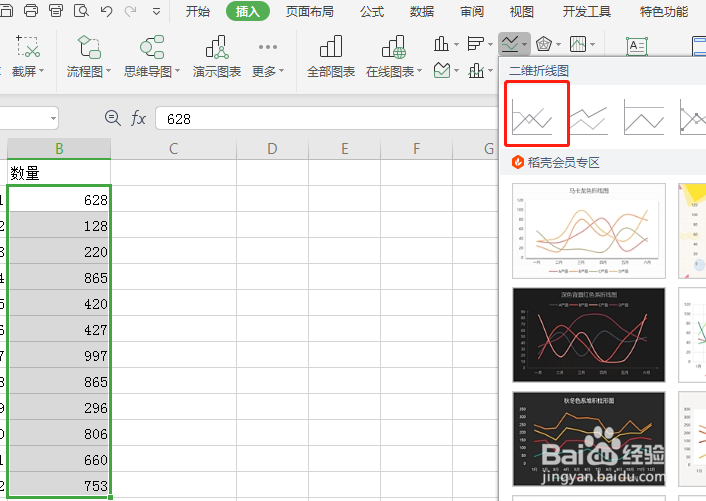Click the cell containing 628
The height and width of the screenshot is (501, 706).
[x=59, y=199]
